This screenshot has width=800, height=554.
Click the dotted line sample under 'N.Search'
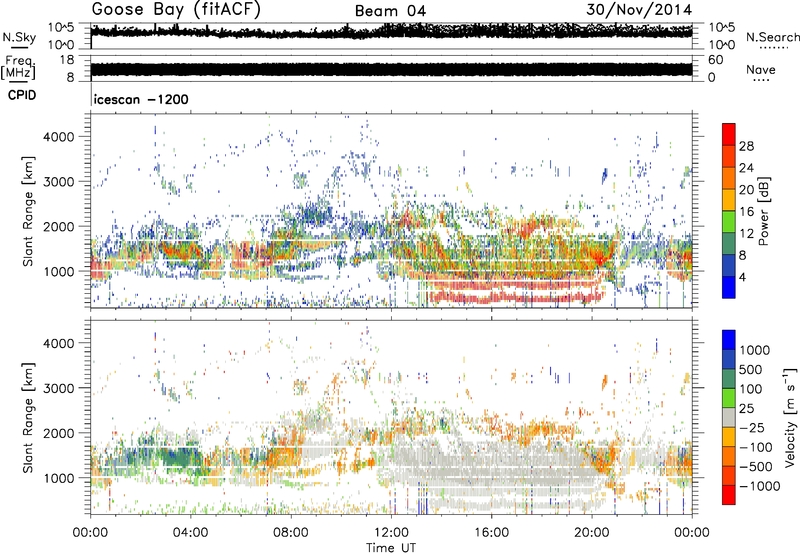pyautogui.click(x=774, y=48)
